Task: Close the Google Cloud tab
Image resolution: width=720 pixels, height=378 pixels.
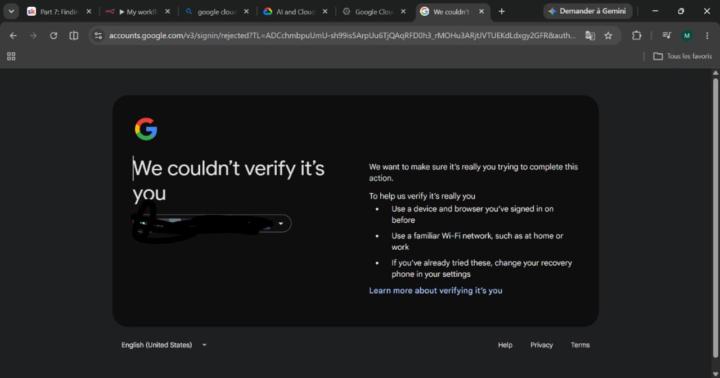Action: click(403, 11)
